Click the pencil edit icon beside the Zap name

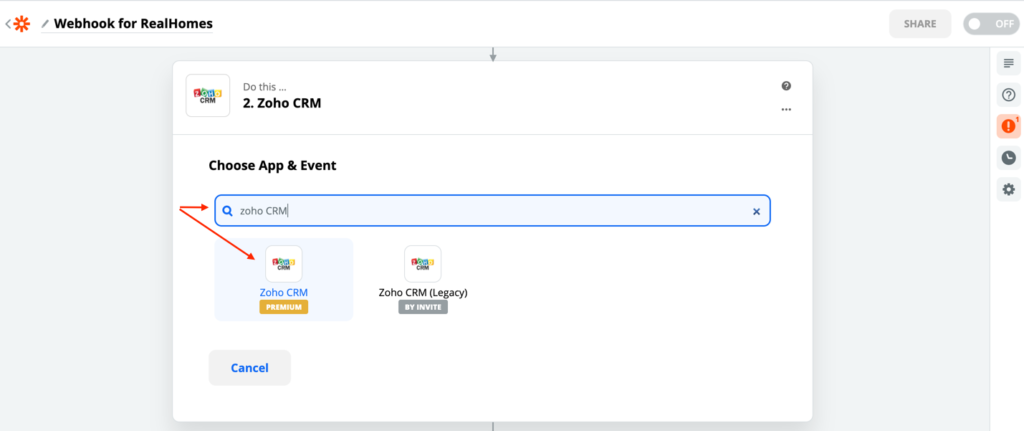click(x=45, y=24)
